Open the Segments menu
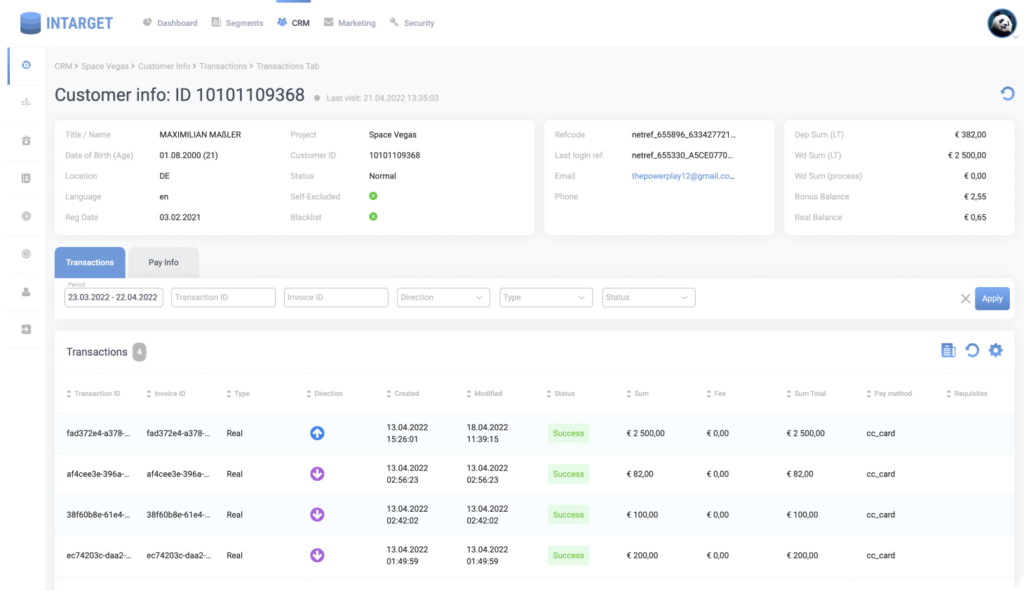Viewport: 1024px width, 591px height. point(237,23)
